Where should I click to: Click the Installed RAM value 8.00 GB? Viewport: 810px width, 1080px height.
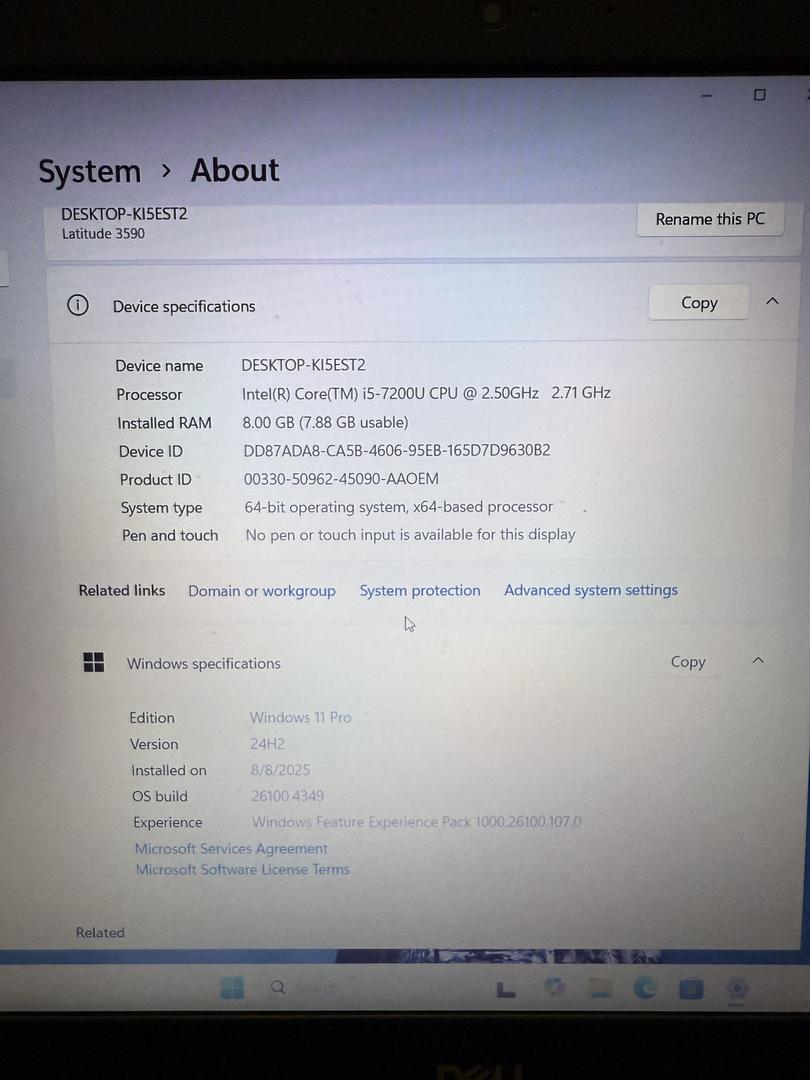pos(325,422)
